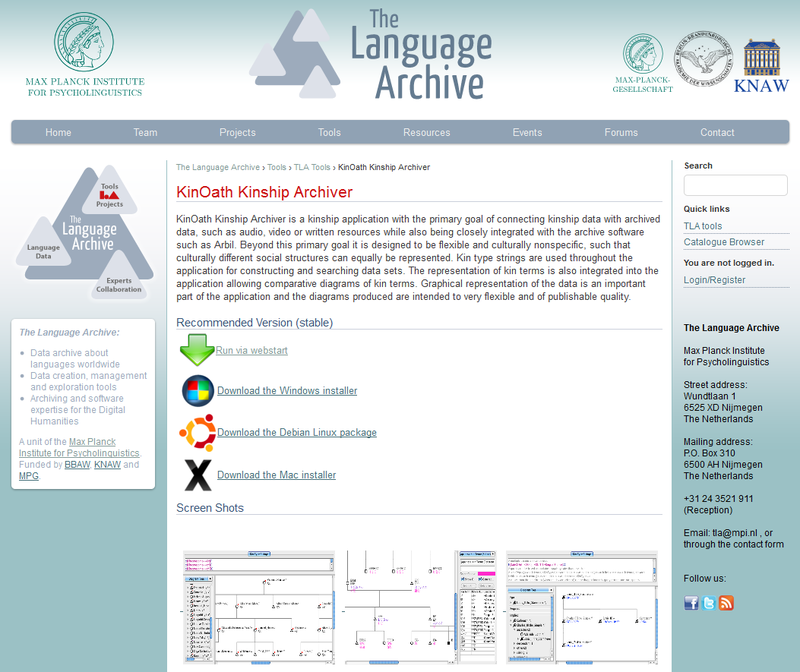Open the Tools menu item
Screen dimensions: 800x672
(329, 132)
